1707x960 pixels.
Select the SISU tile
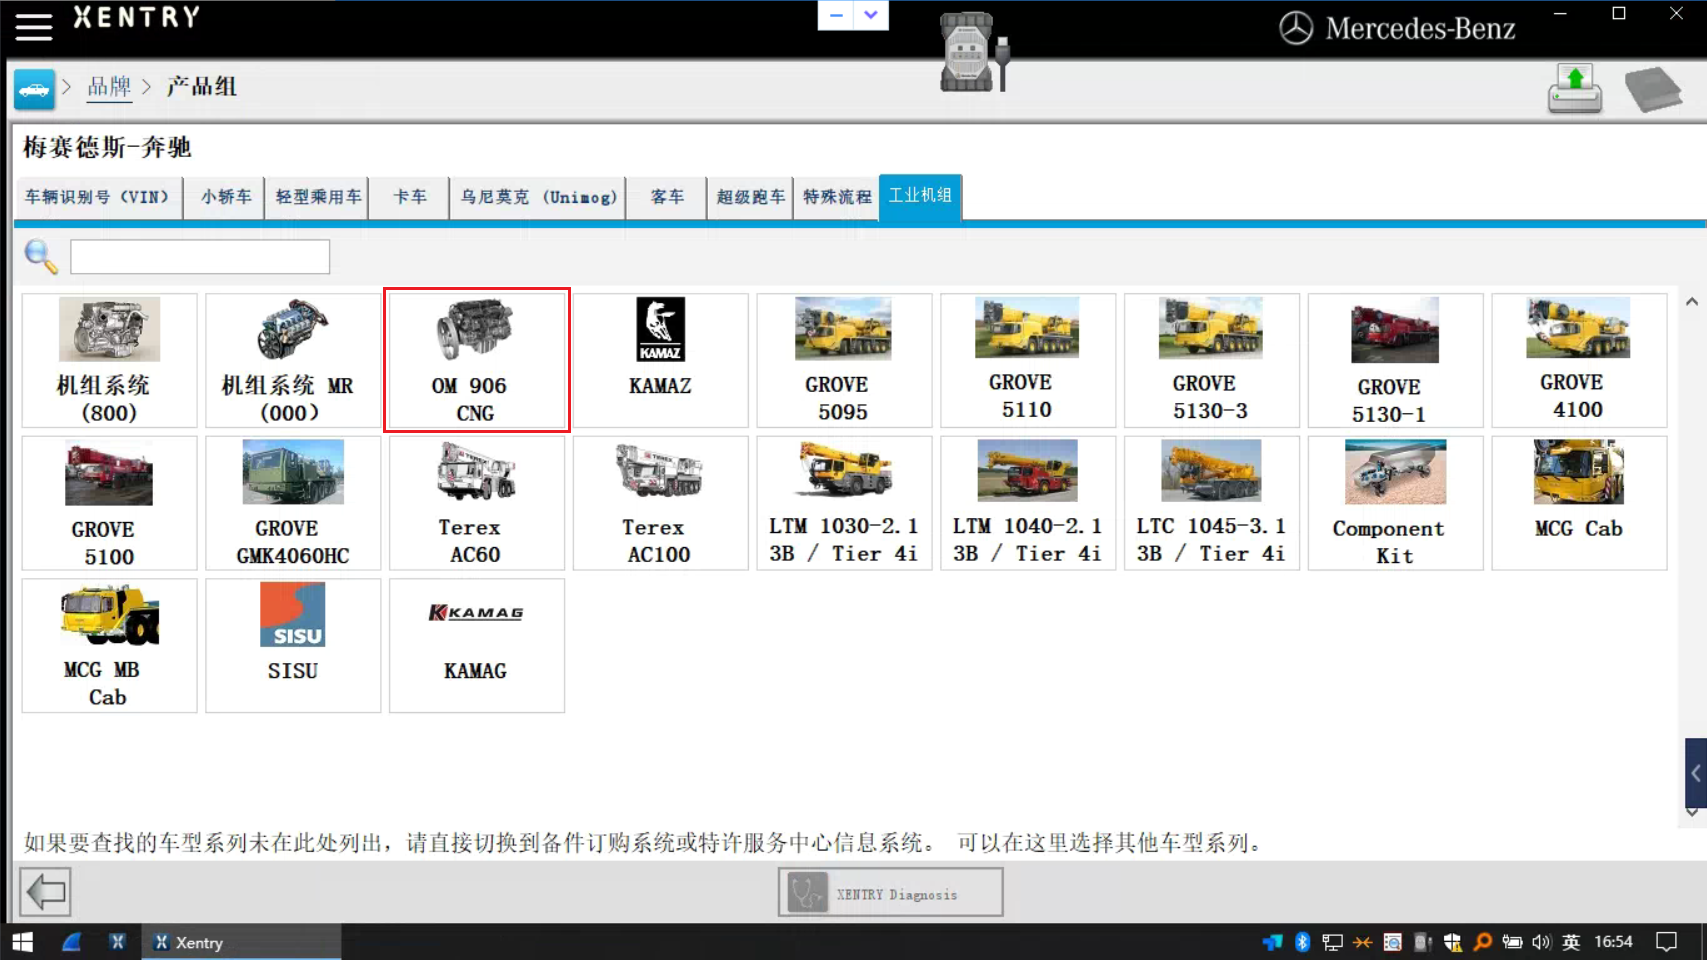tap(293, 645)
